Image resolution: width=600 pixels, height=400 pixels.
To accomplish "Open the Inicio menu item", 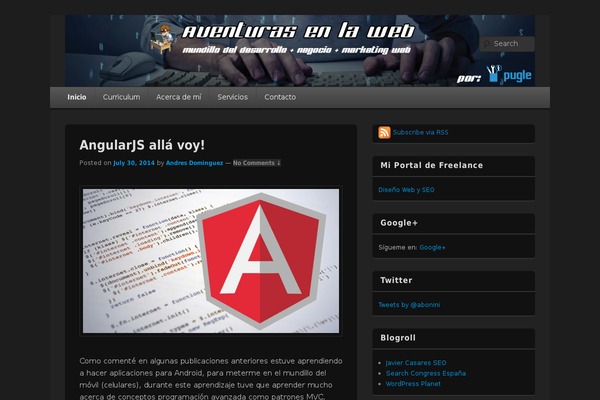I will click(x=77, y=97).
